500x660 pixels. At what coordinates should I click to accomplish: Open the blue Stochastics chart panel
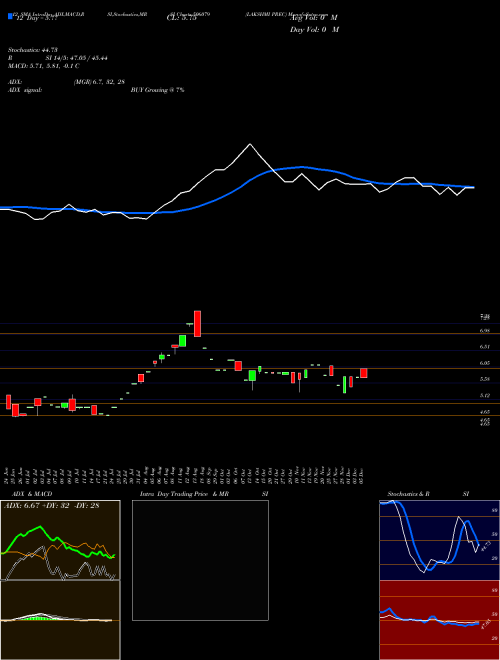coord(439,540)
